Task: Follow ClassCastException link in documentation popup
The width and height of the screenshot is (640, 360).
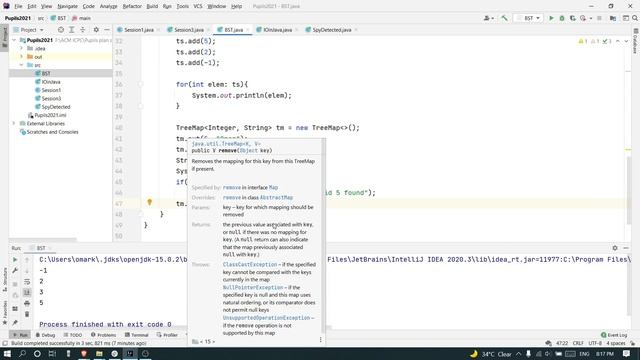Action: [250, 264]
